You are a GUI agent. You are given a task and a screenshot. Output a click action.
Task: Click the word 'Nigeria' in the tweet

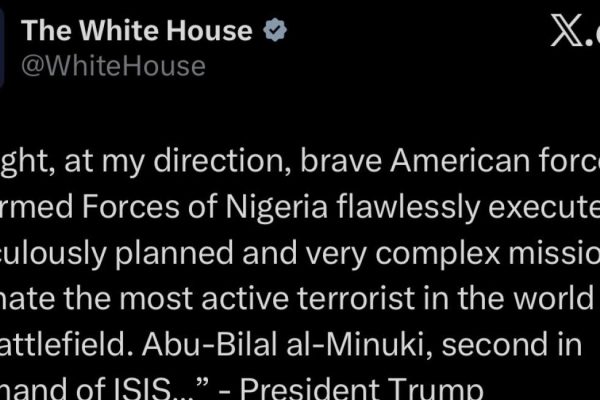(276, 208)
